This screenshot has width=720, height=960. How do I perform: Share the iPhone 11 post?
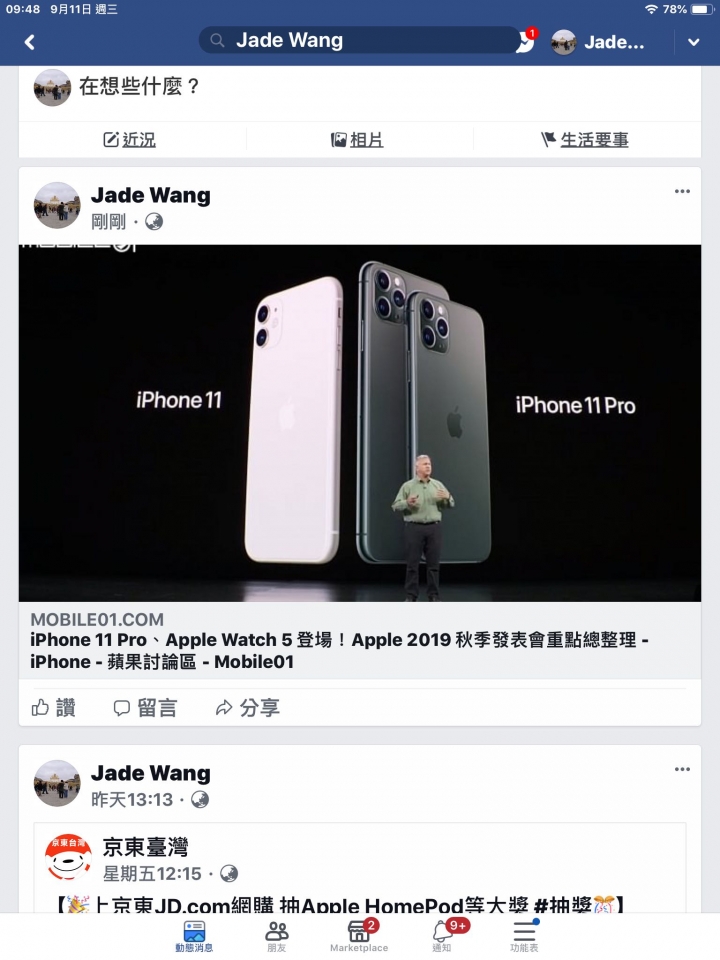click(247, 708)
